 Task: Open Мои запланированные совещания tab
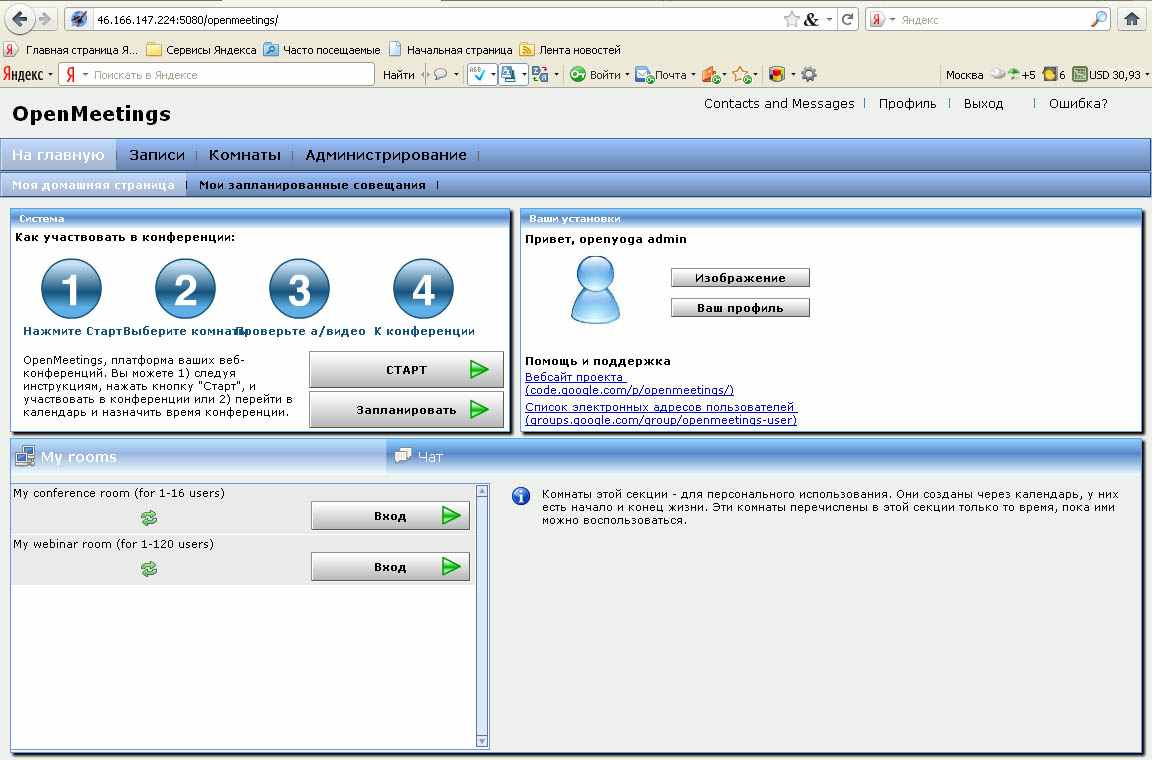[x=312, y=185]
